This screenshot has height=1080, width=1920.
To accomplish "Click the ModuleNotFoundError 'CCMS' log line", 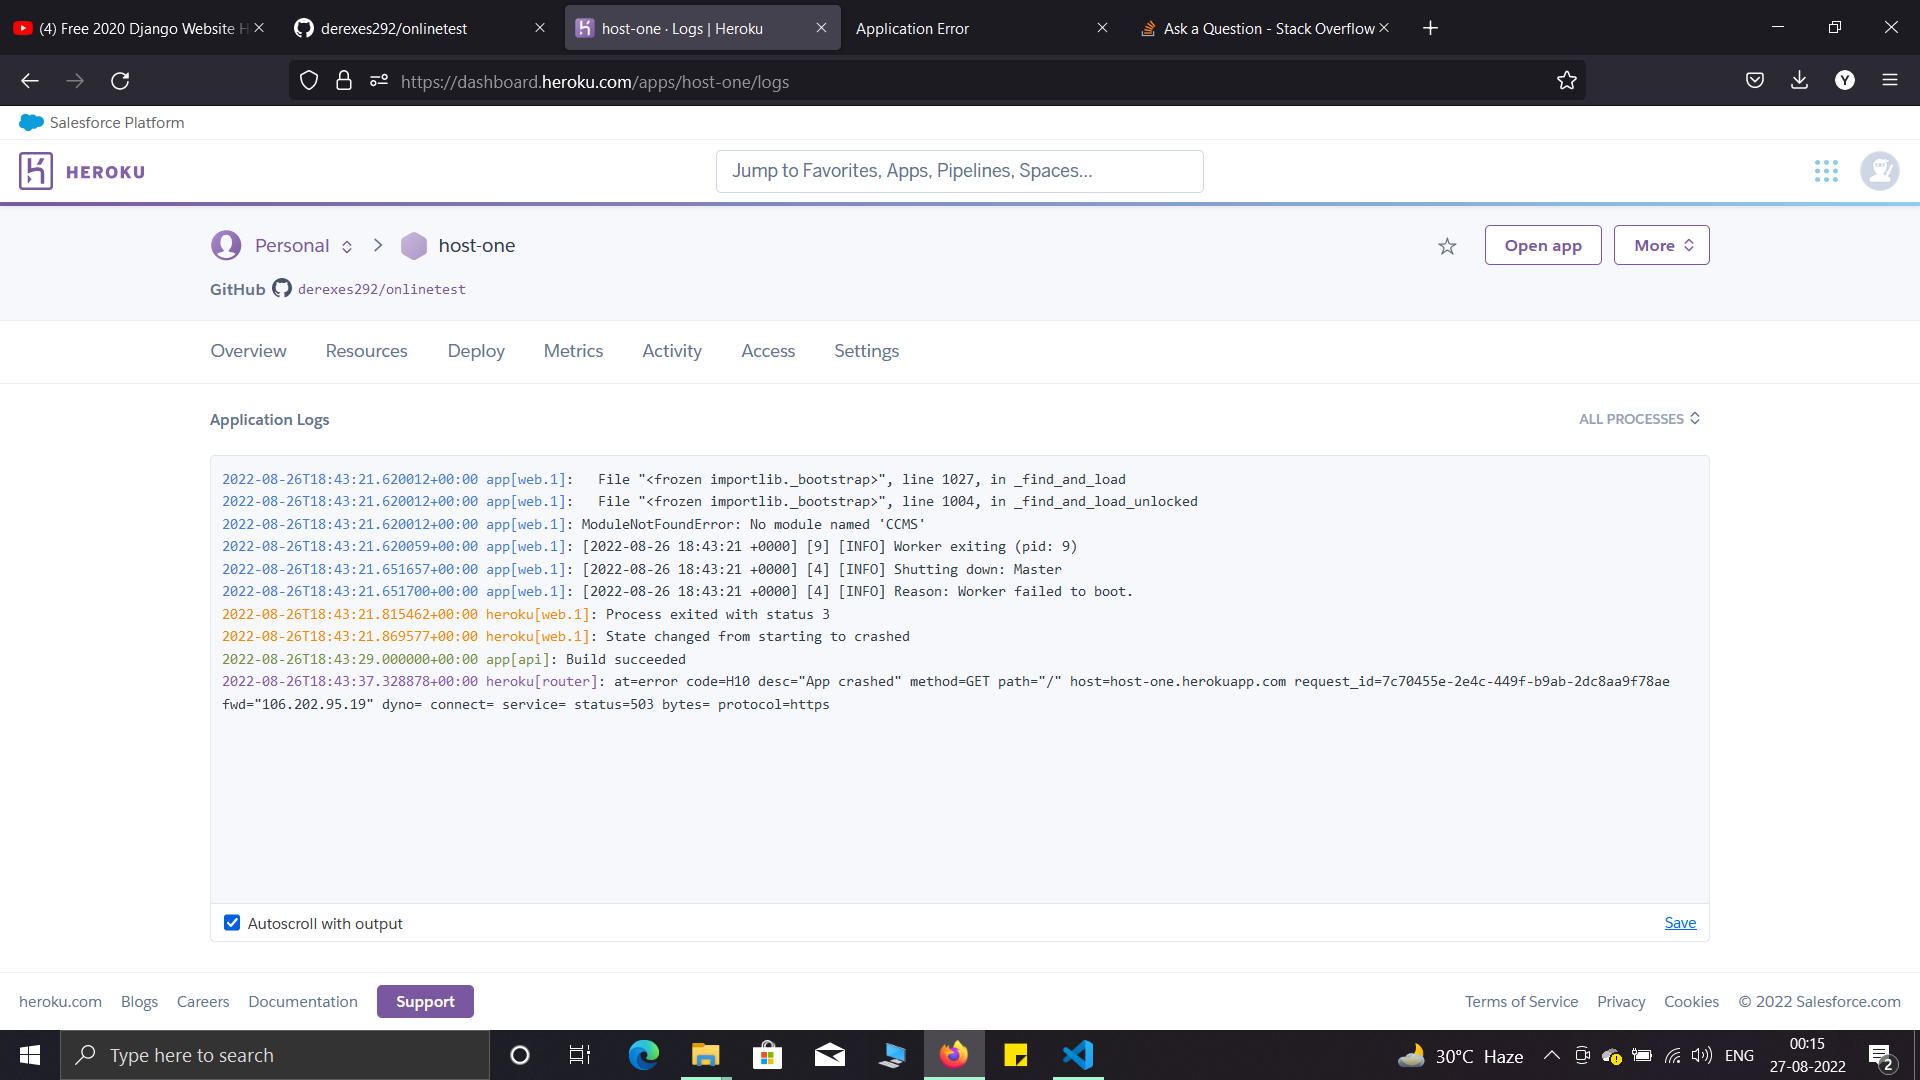I will 574,524.
